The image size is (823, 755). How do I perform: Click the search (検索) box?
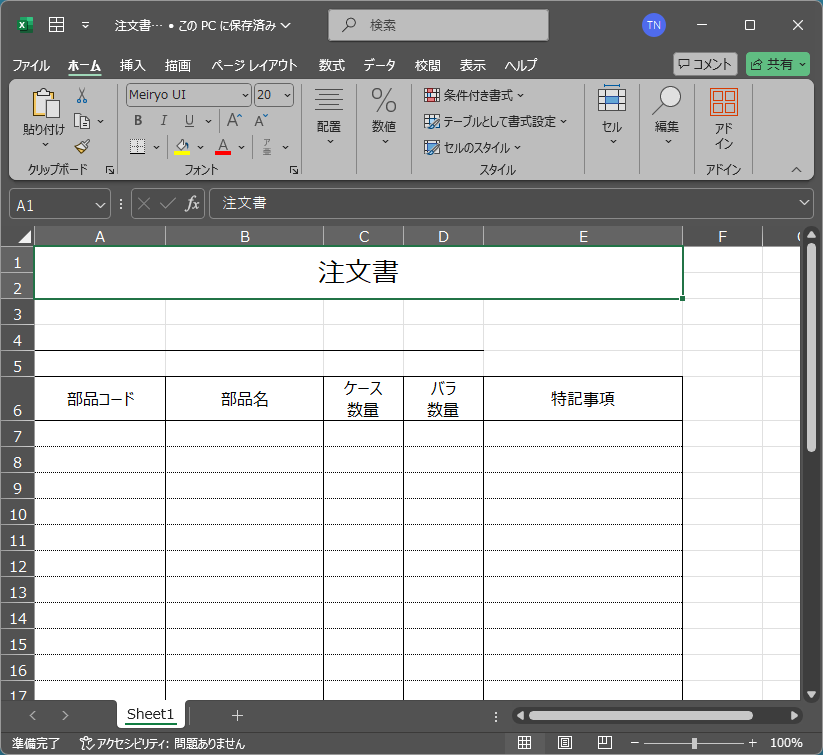tap(438, 25)
